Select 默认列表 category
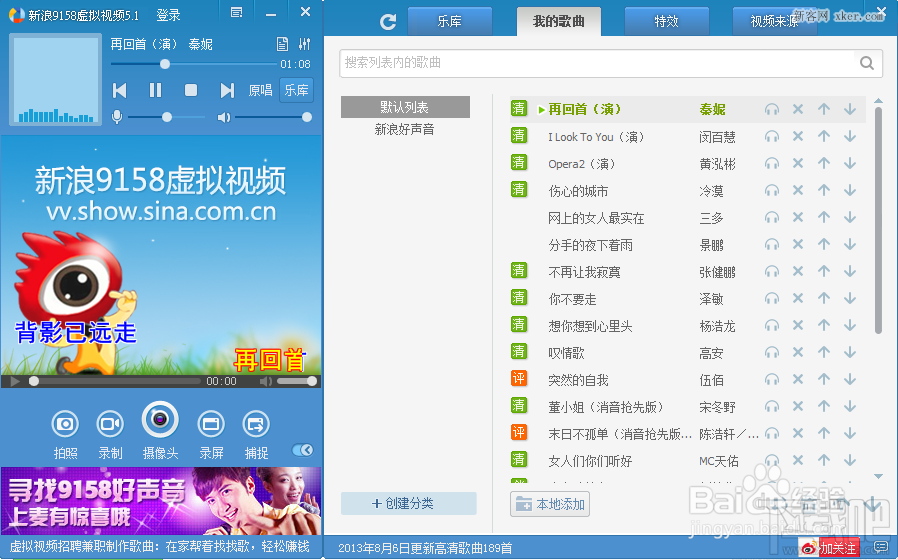Image resolution: width=898 pixels, height=560 pixels. point(405,107)
